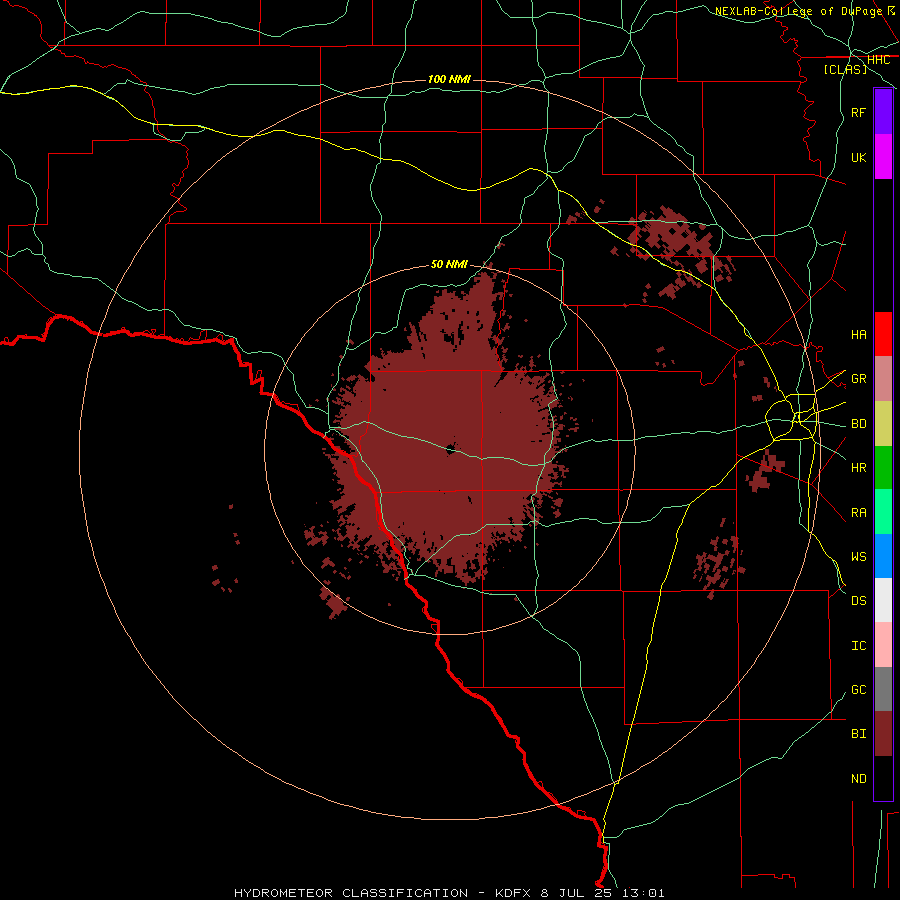Click the "WS" legend label
The image size is (900, 900).
859,557
